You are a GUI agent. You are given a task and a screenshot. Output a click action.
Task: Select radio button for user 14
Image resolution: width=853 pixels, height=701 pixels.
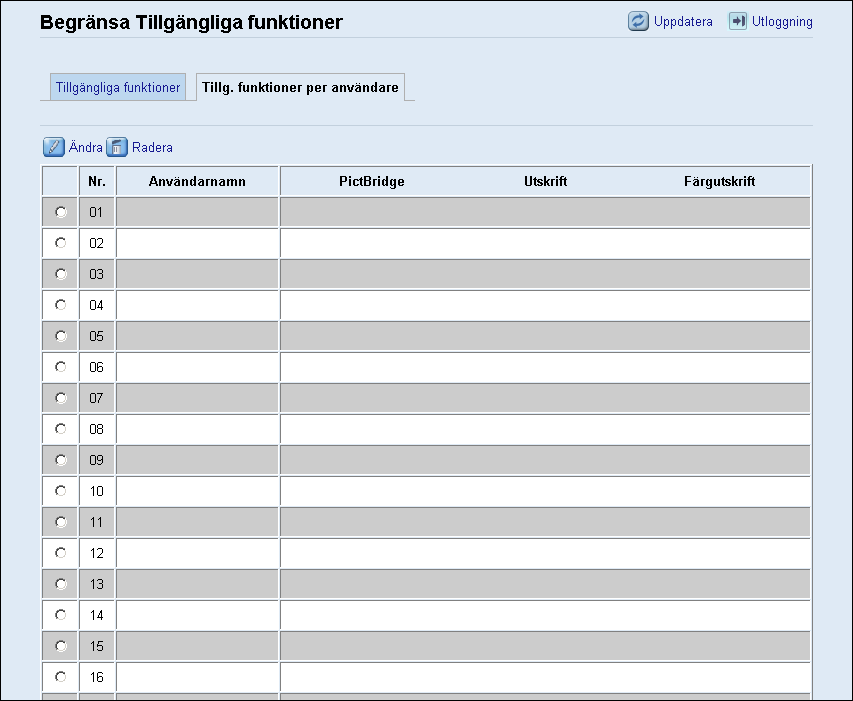(60, 615)
